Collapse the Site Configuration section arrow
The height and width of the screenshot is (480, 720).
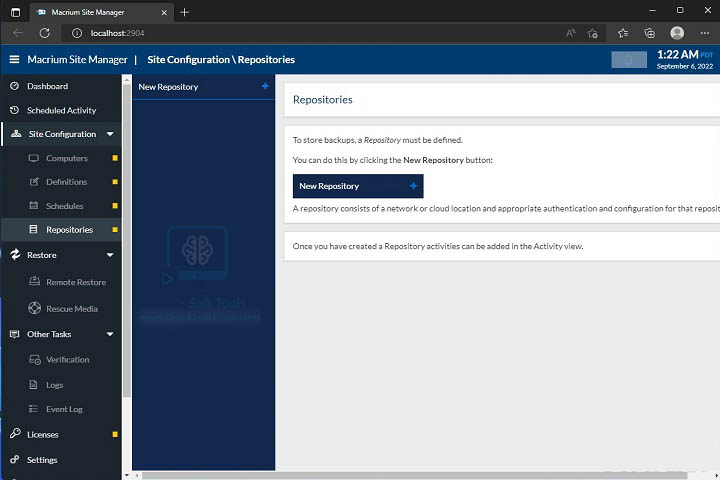pos(110,134)
